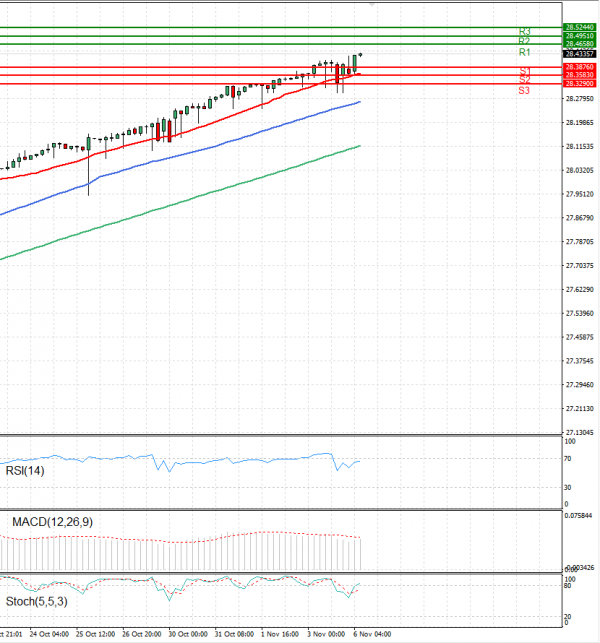
Task: Click the red 28.32900 price tag
Action: tap(579, 84)
